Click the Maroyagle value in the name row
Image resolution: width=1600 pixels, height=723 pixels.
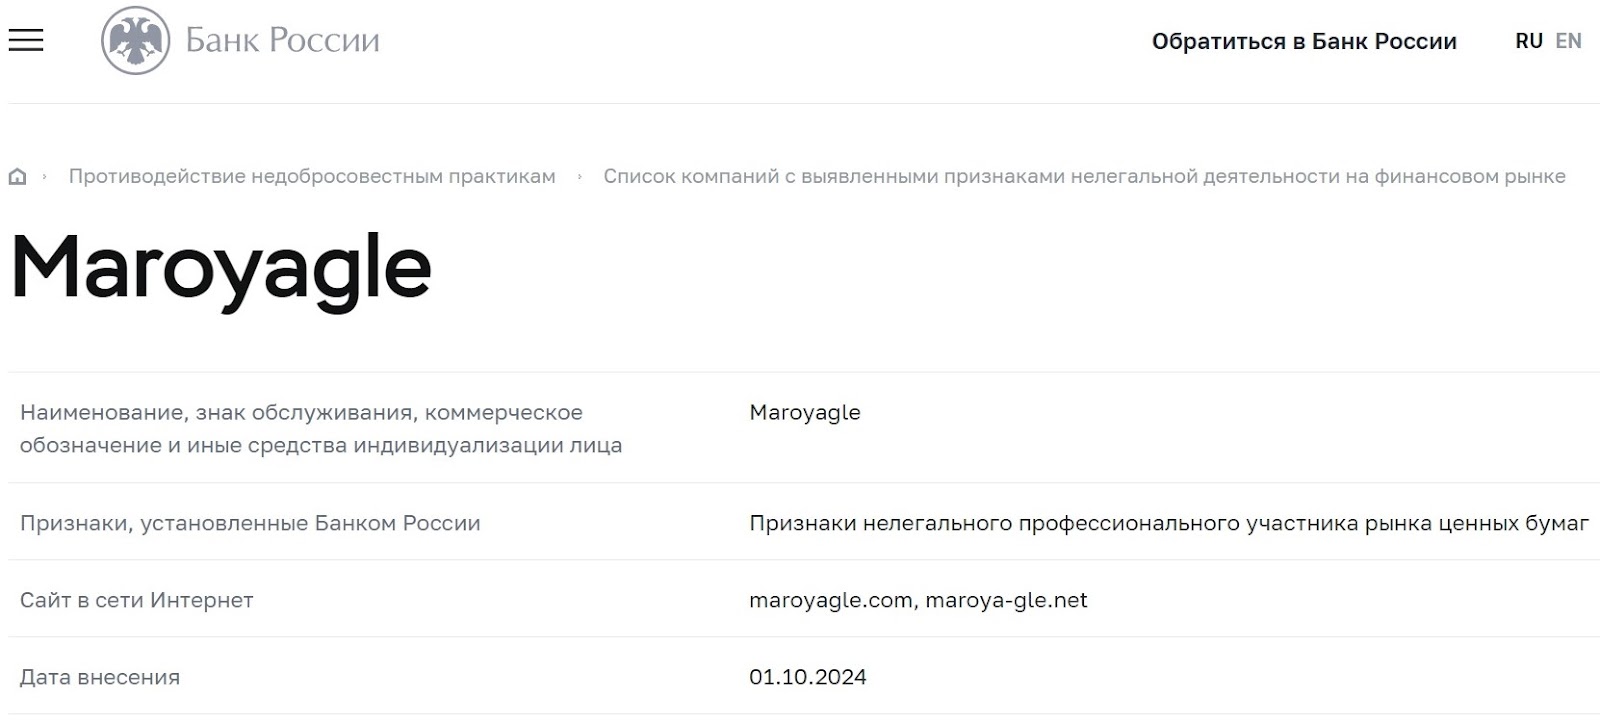pos(804,412)
